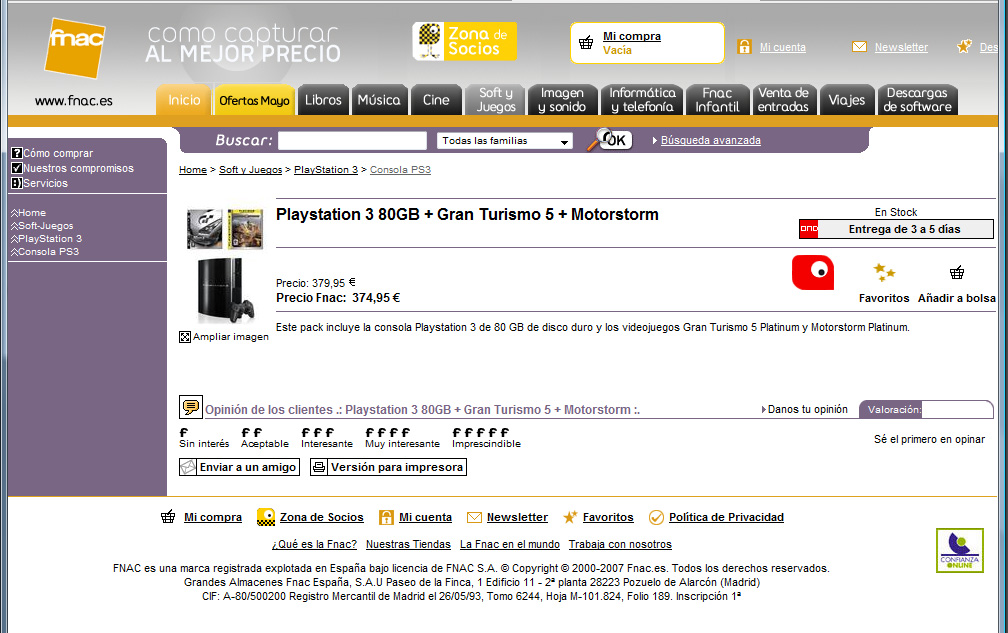Open the Libros tab
1008x633 pixels.
(323, 100)
